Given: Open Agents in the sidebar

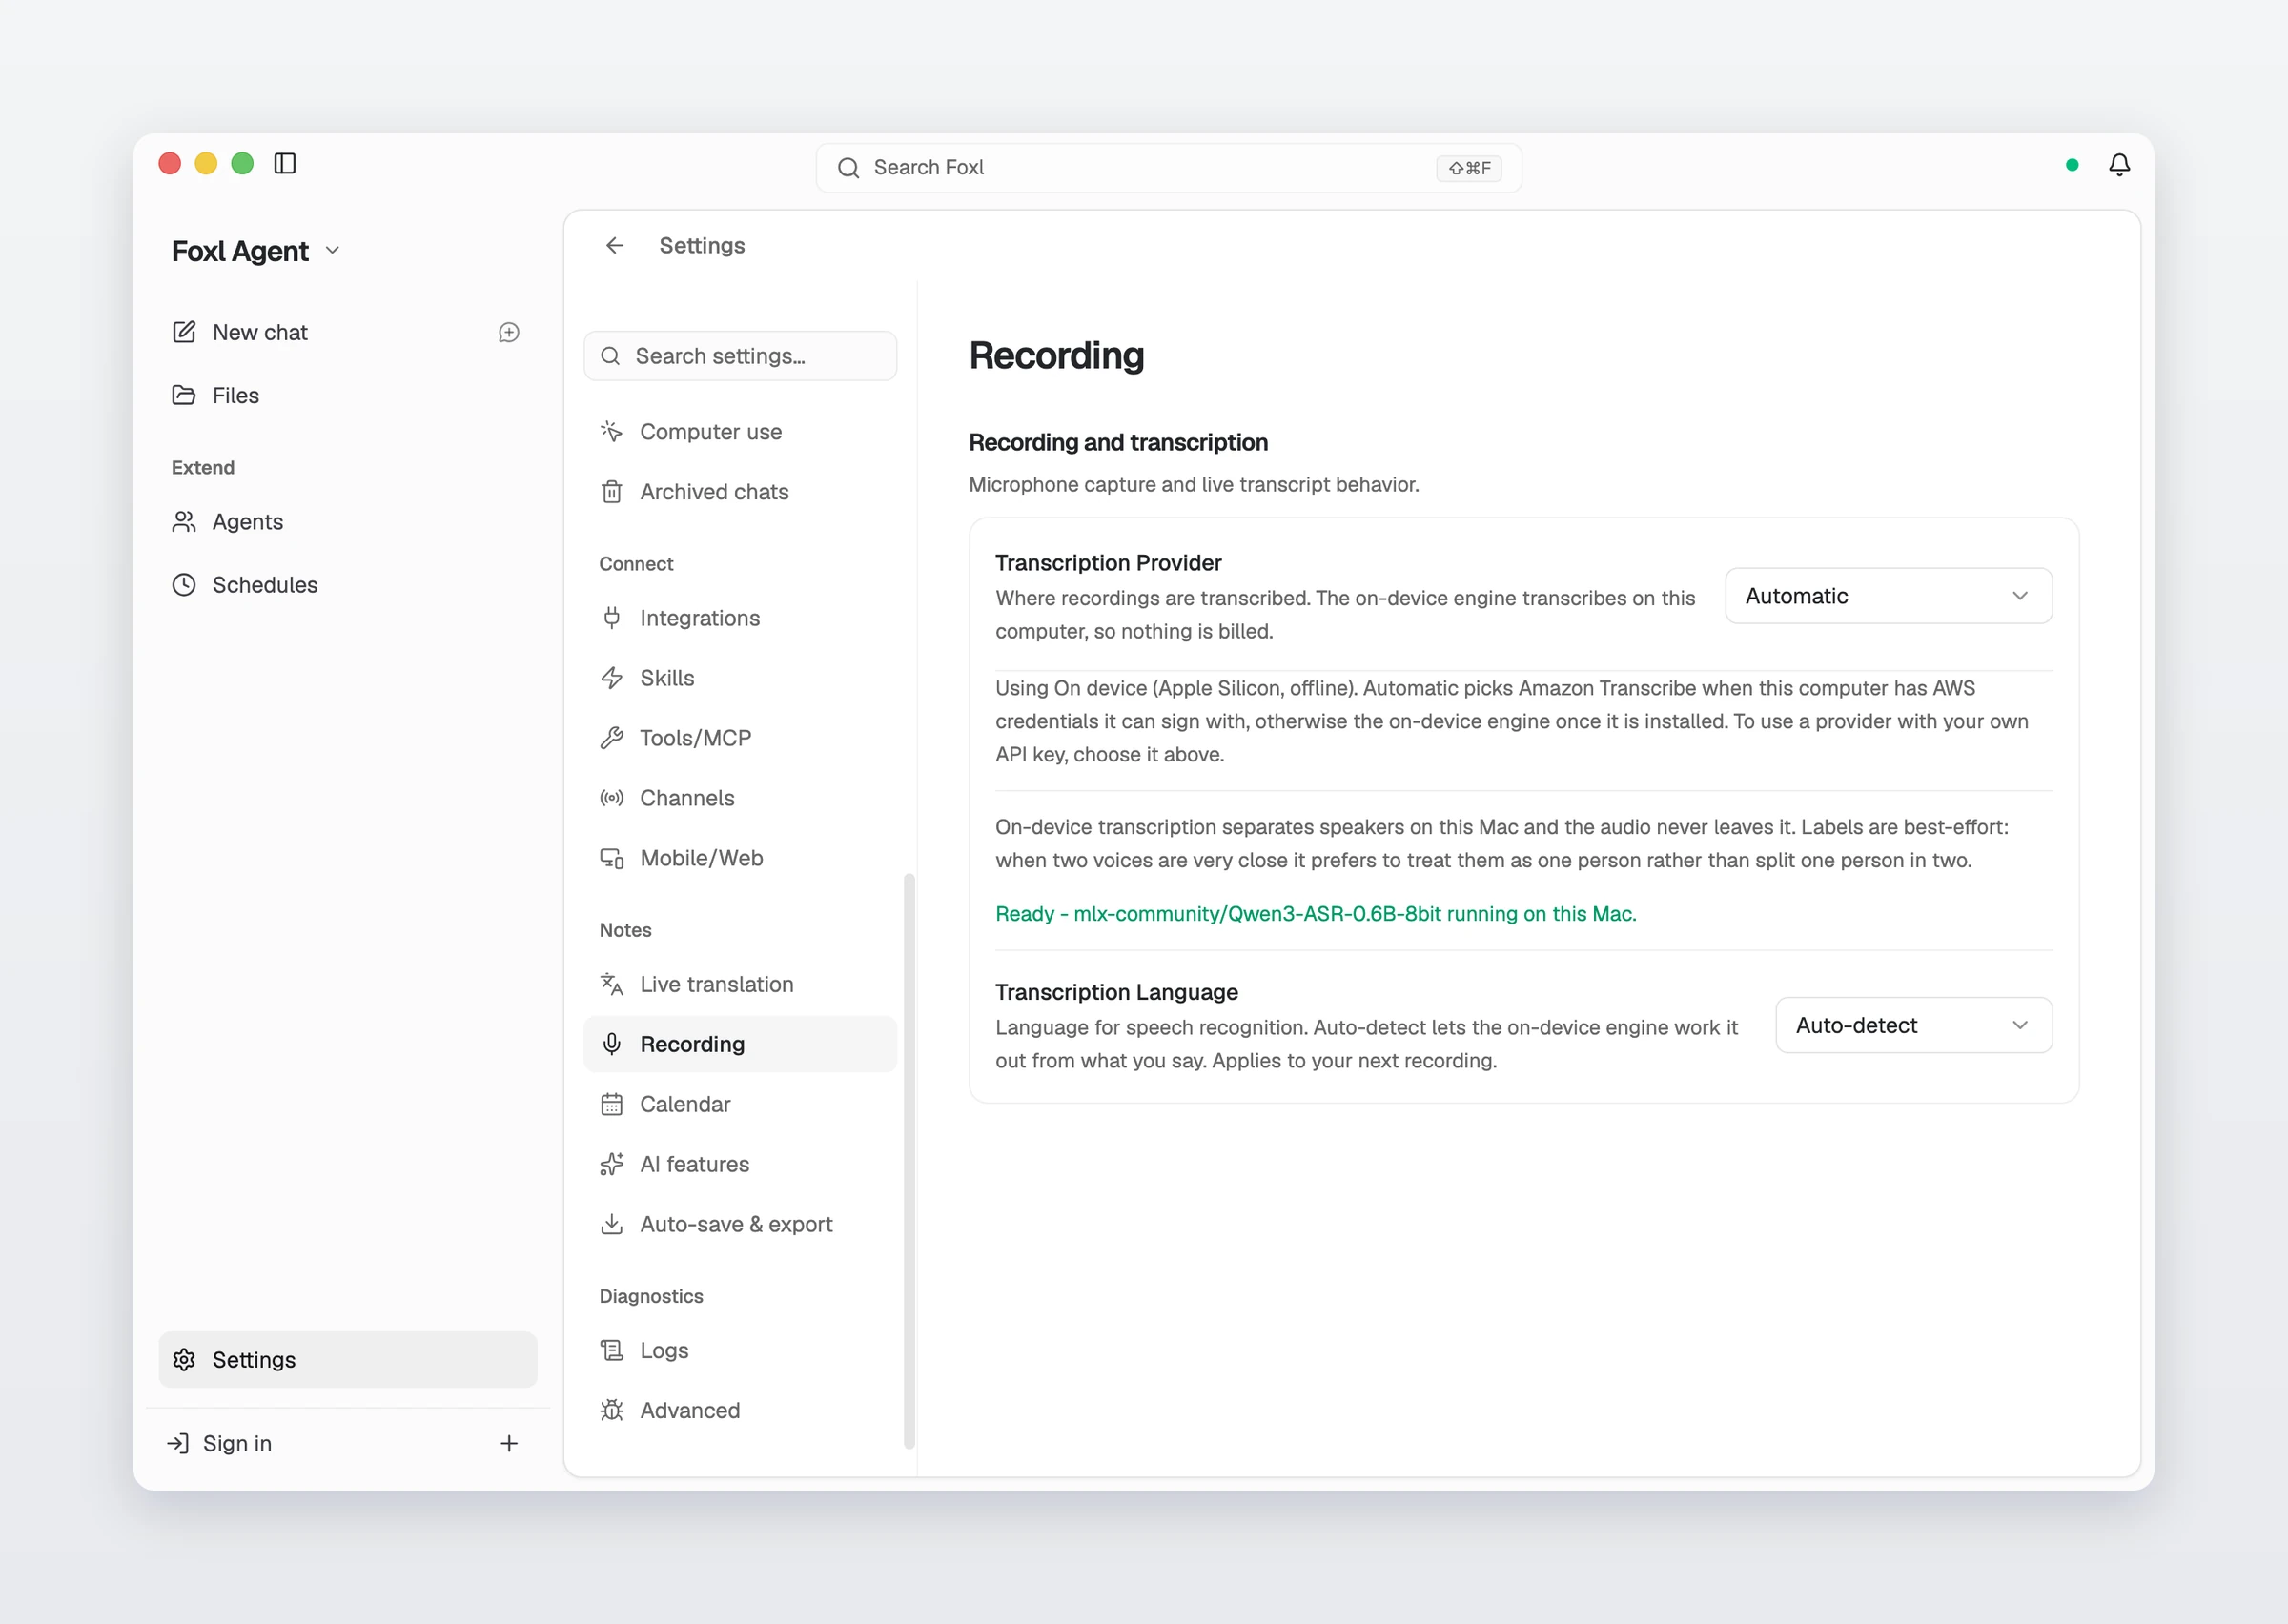Looking at the screenshot, I should click(347, 522).
